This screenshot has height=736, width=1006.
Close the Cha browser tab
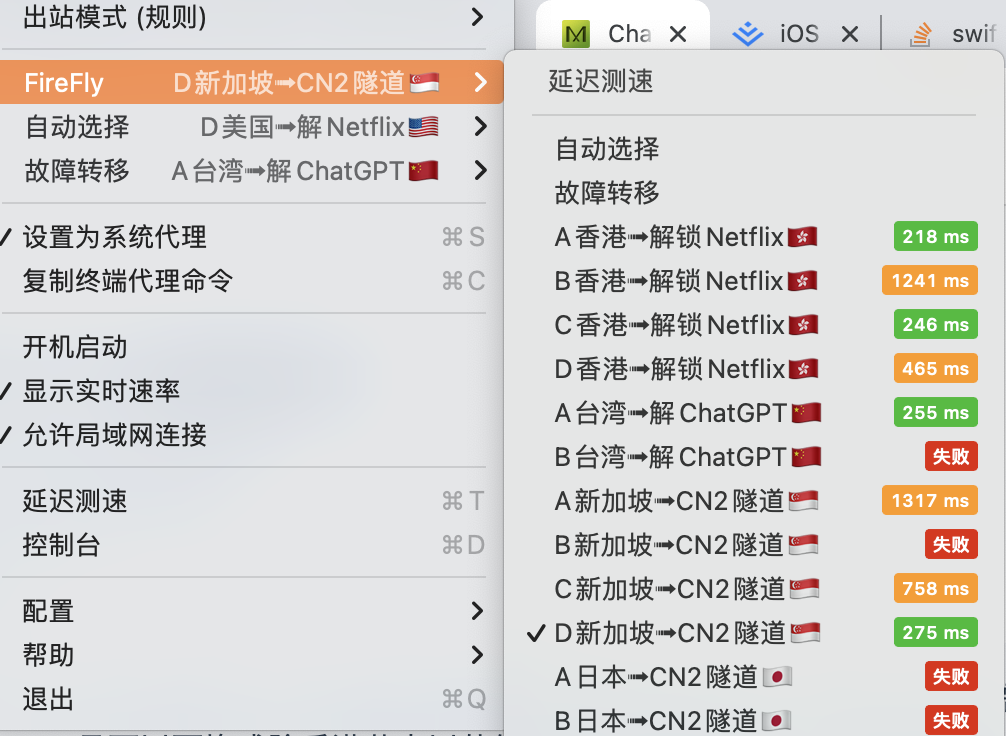[678, 34]
